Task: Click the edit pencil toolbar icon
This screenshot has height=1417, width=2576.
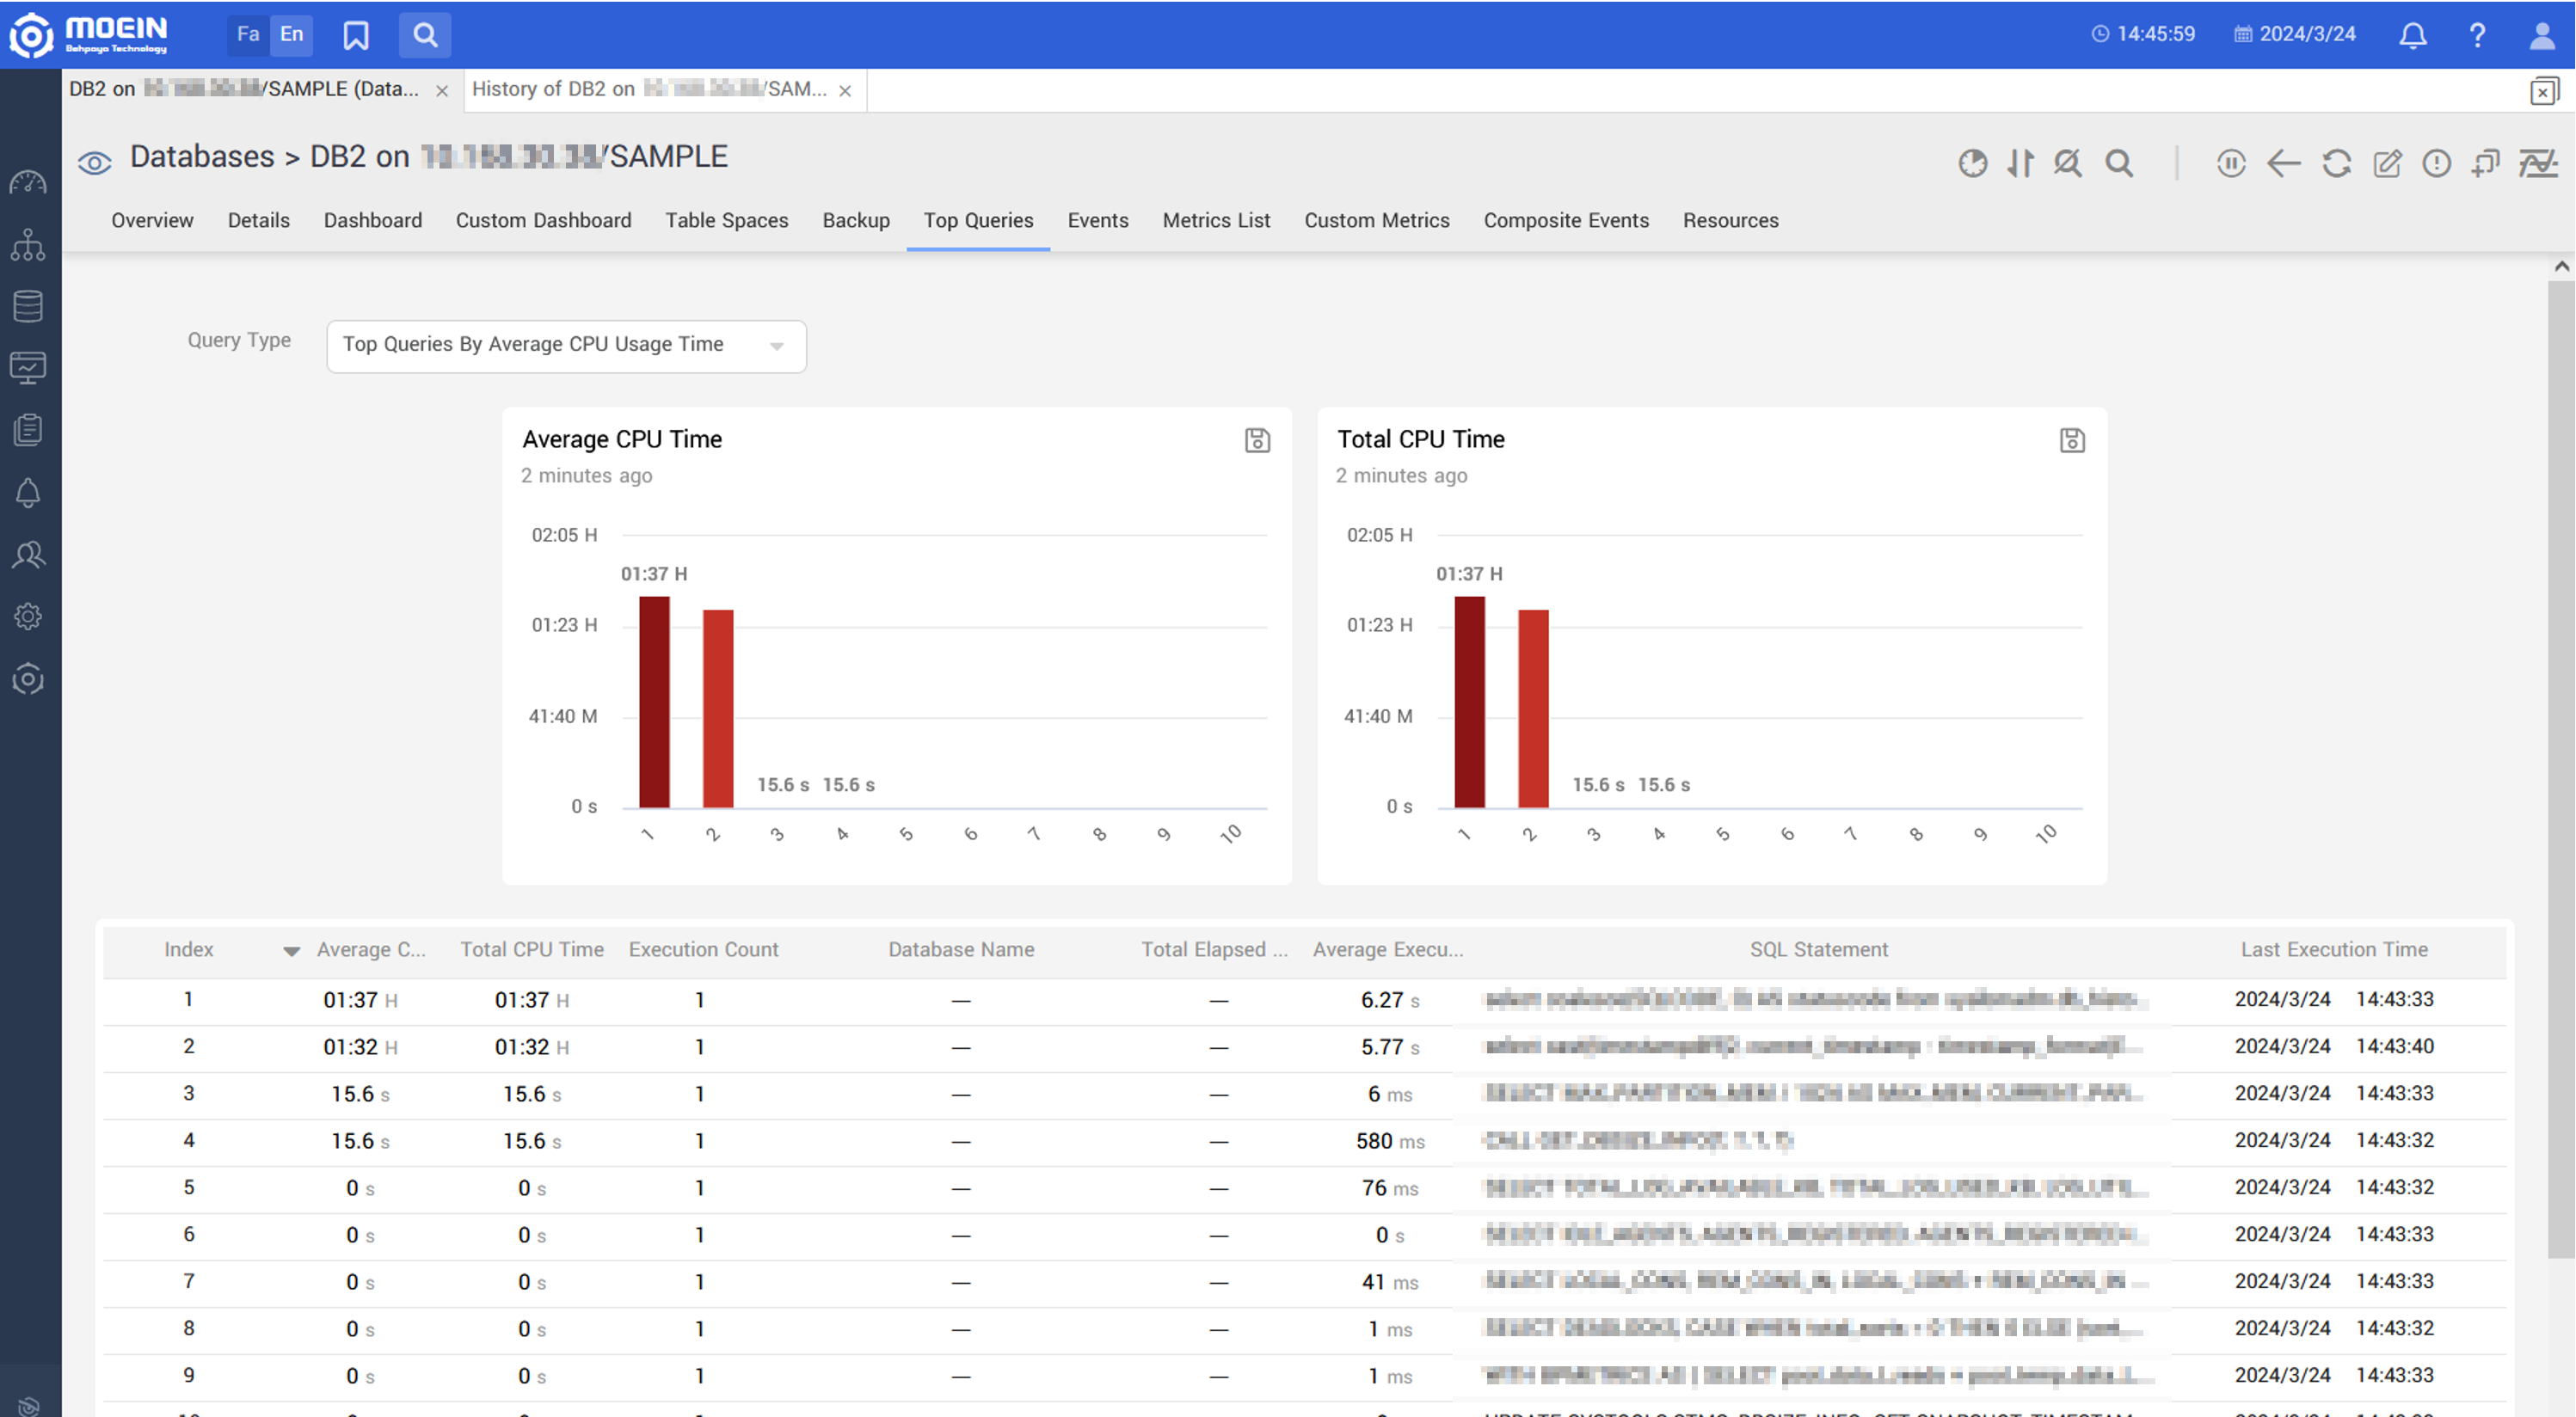Action: coord(2387,163)
